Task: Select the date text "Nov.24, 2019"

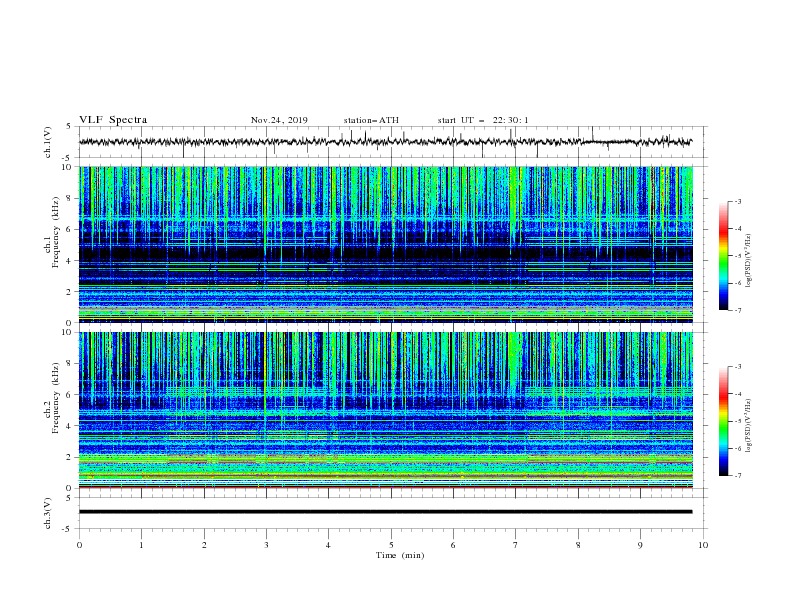Action: point(279,120)
